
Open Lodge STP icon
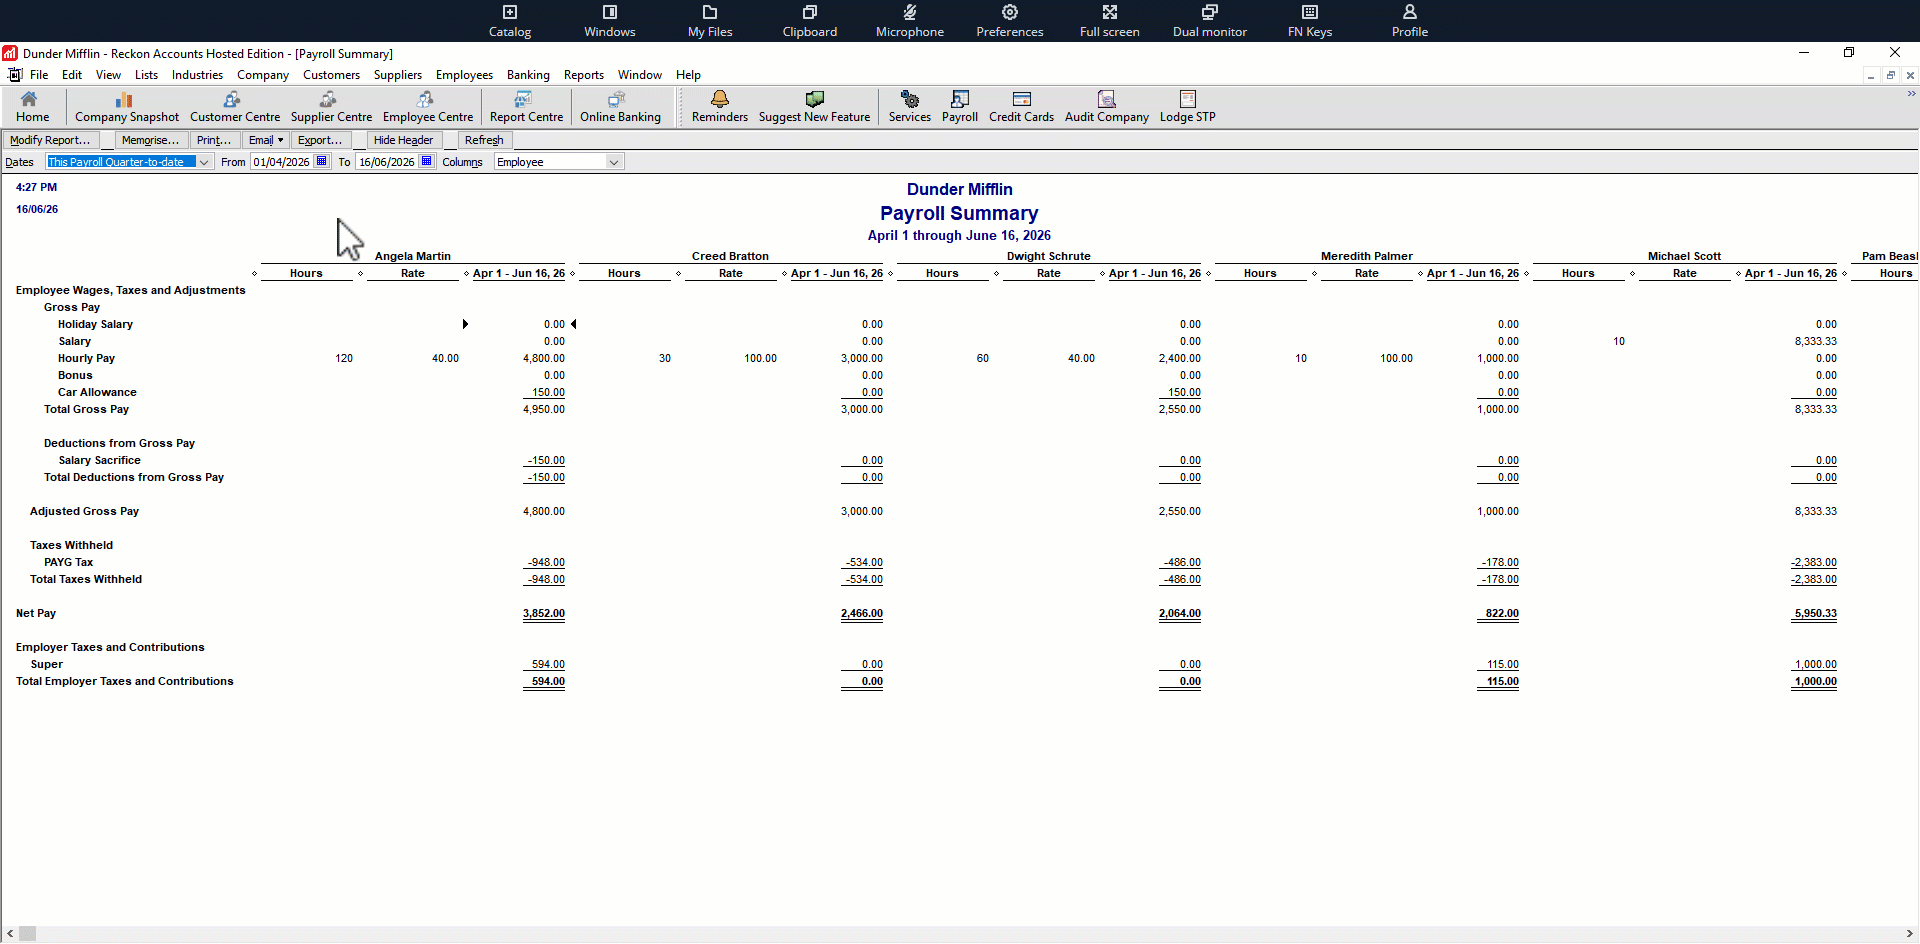click(1188, 107)
